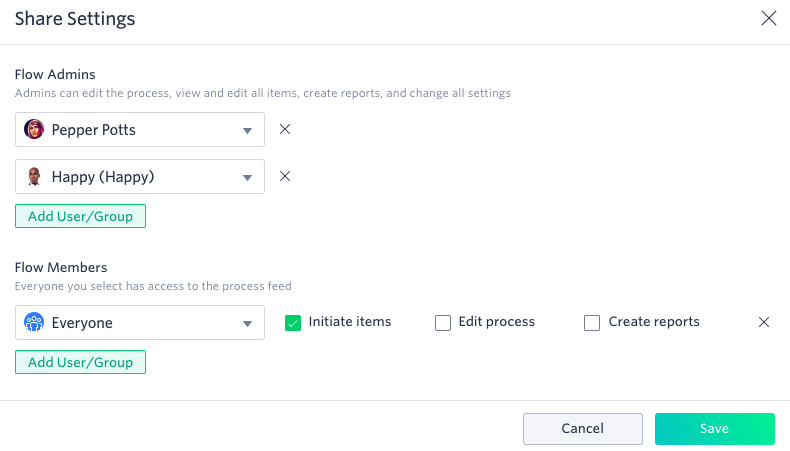Uncheck the Initiate items checkbox
790x451 pixels.
pyautogui.click(x=293, y=323)
